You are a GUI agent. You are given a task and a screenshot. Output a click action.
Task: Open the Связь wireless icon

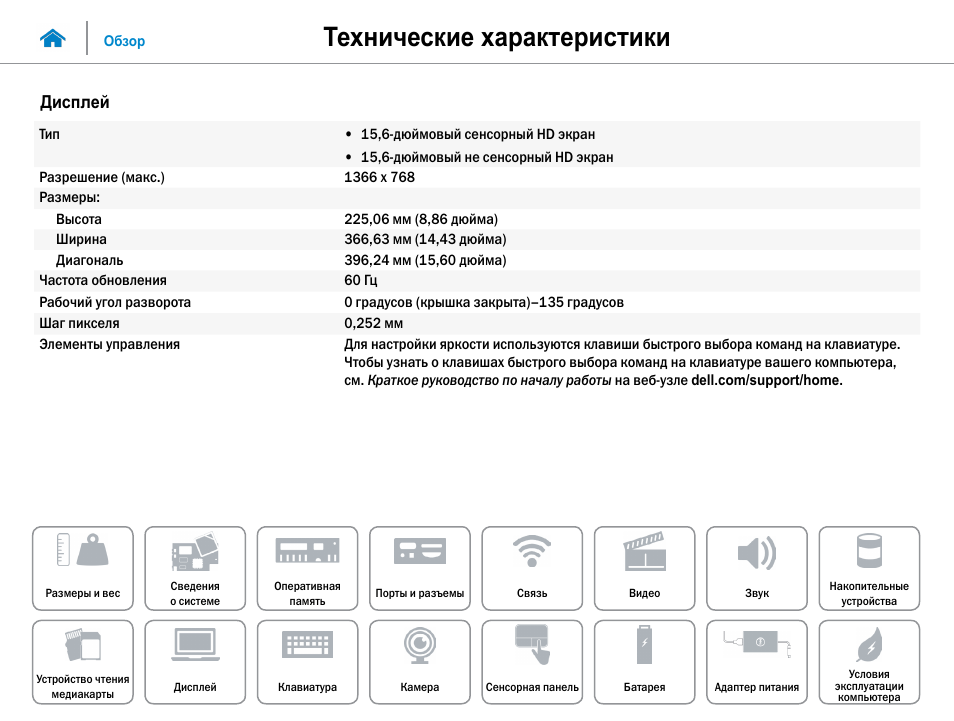tap(532, 568)
